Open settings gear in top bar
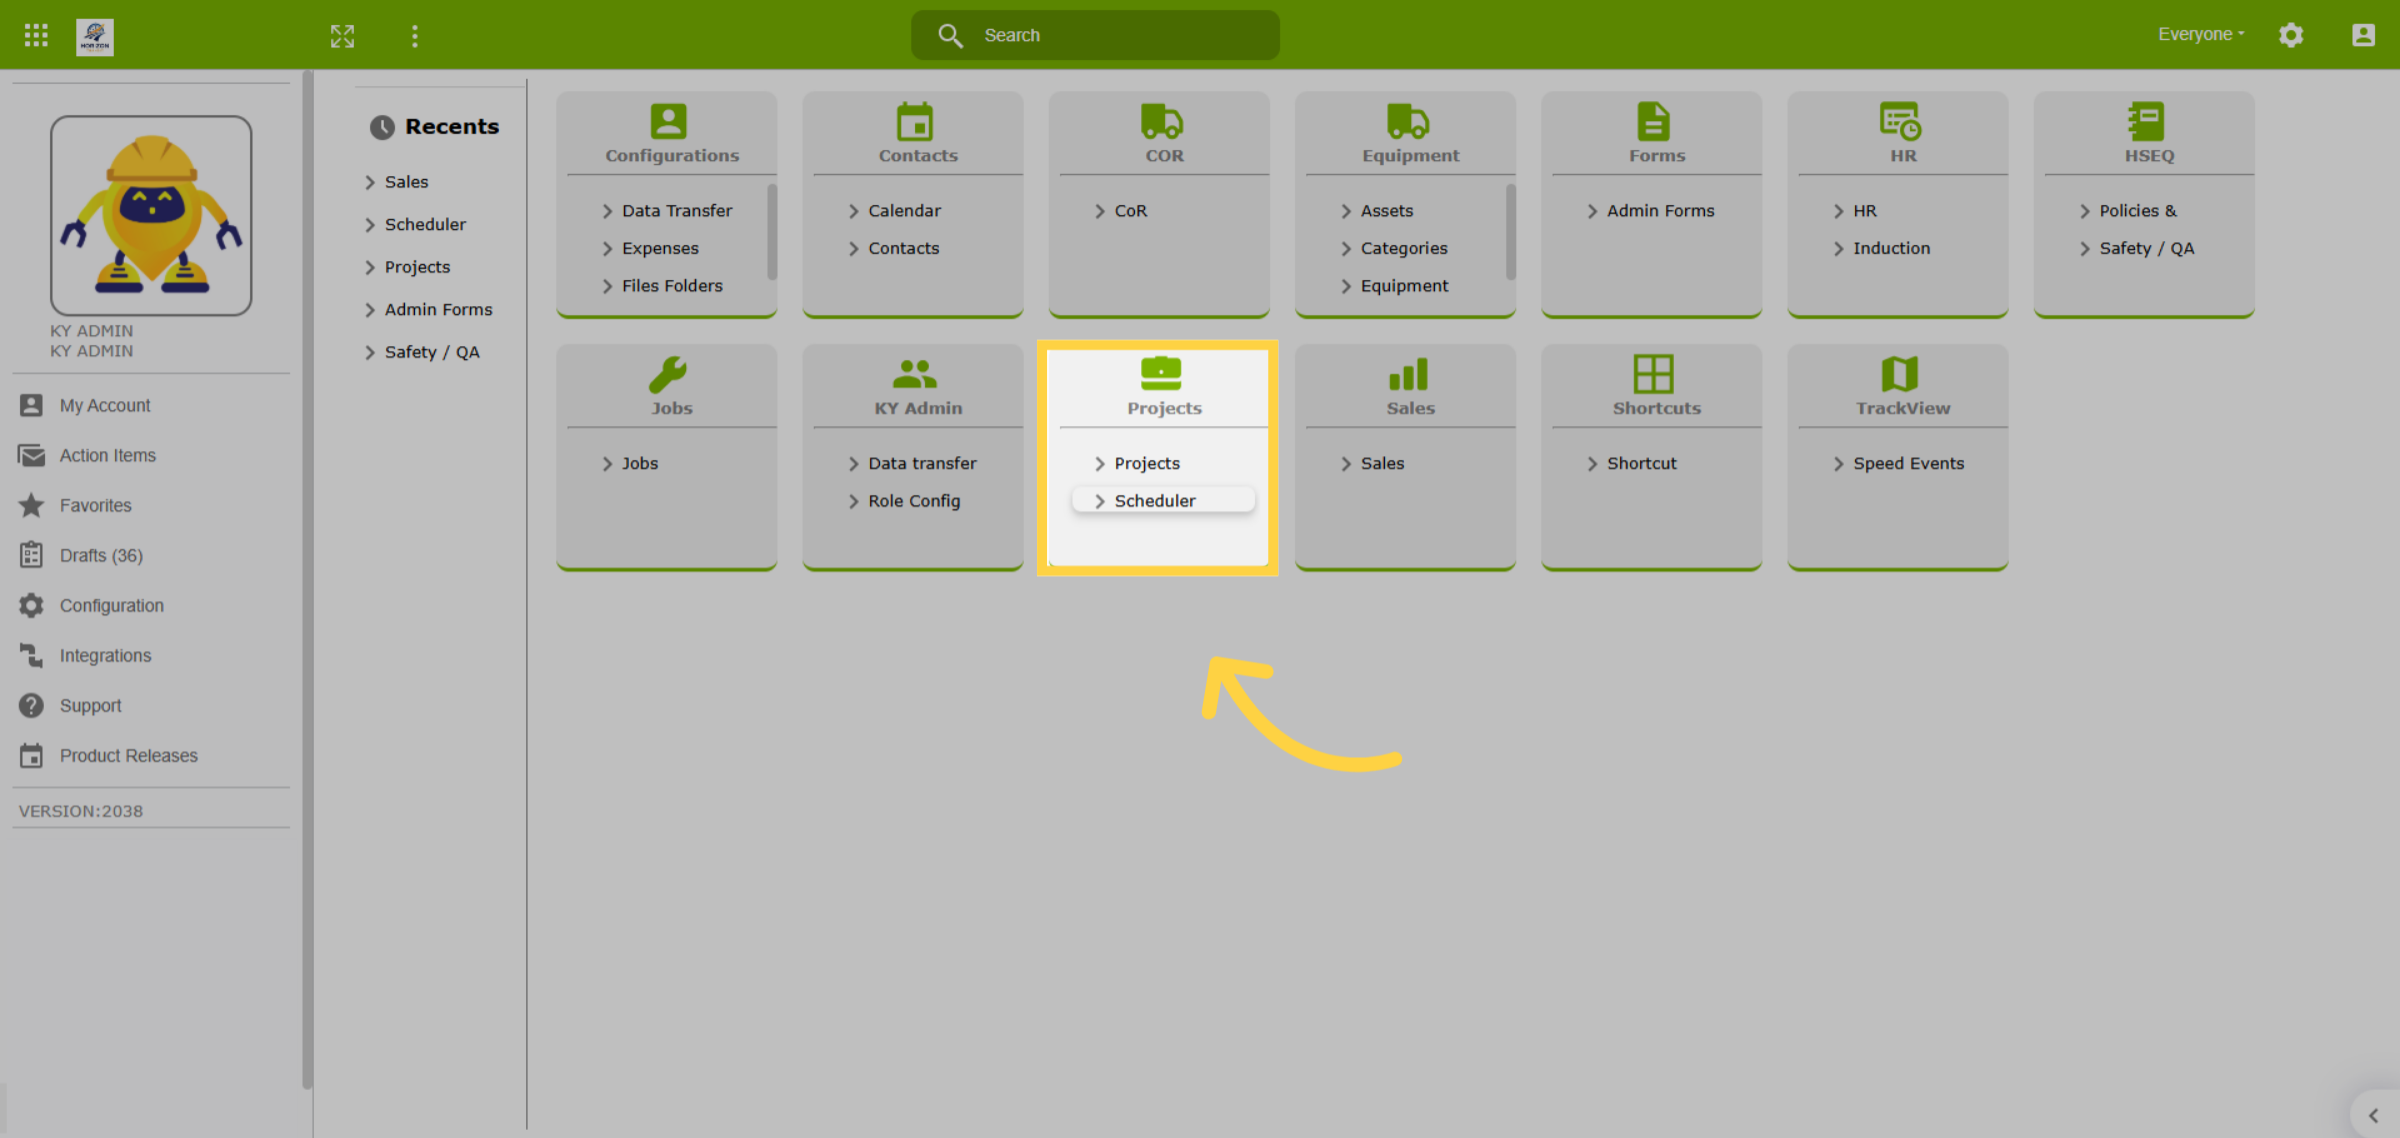 tap(2291, 35)
